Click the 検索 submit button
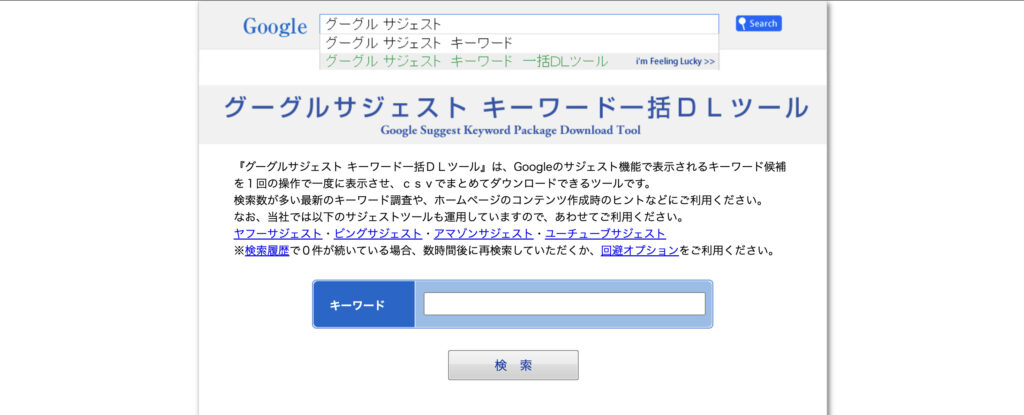The image size is (1024, 415). [513, 365]
